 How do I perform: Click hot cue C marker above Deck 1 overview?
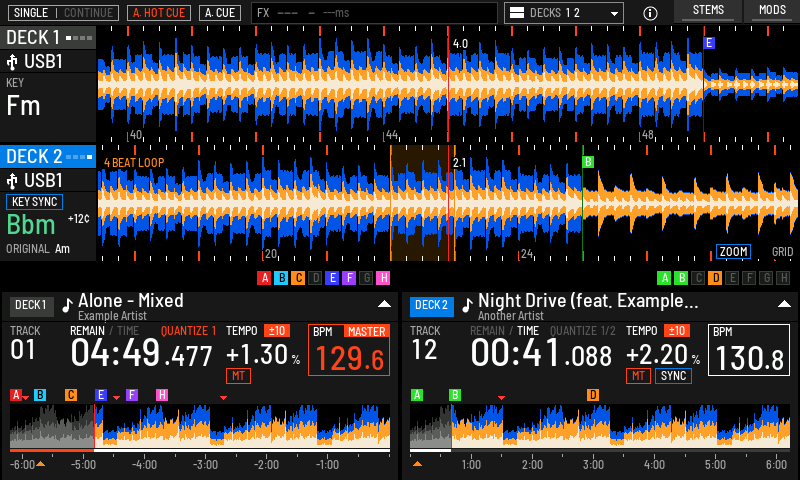(71, 395)
